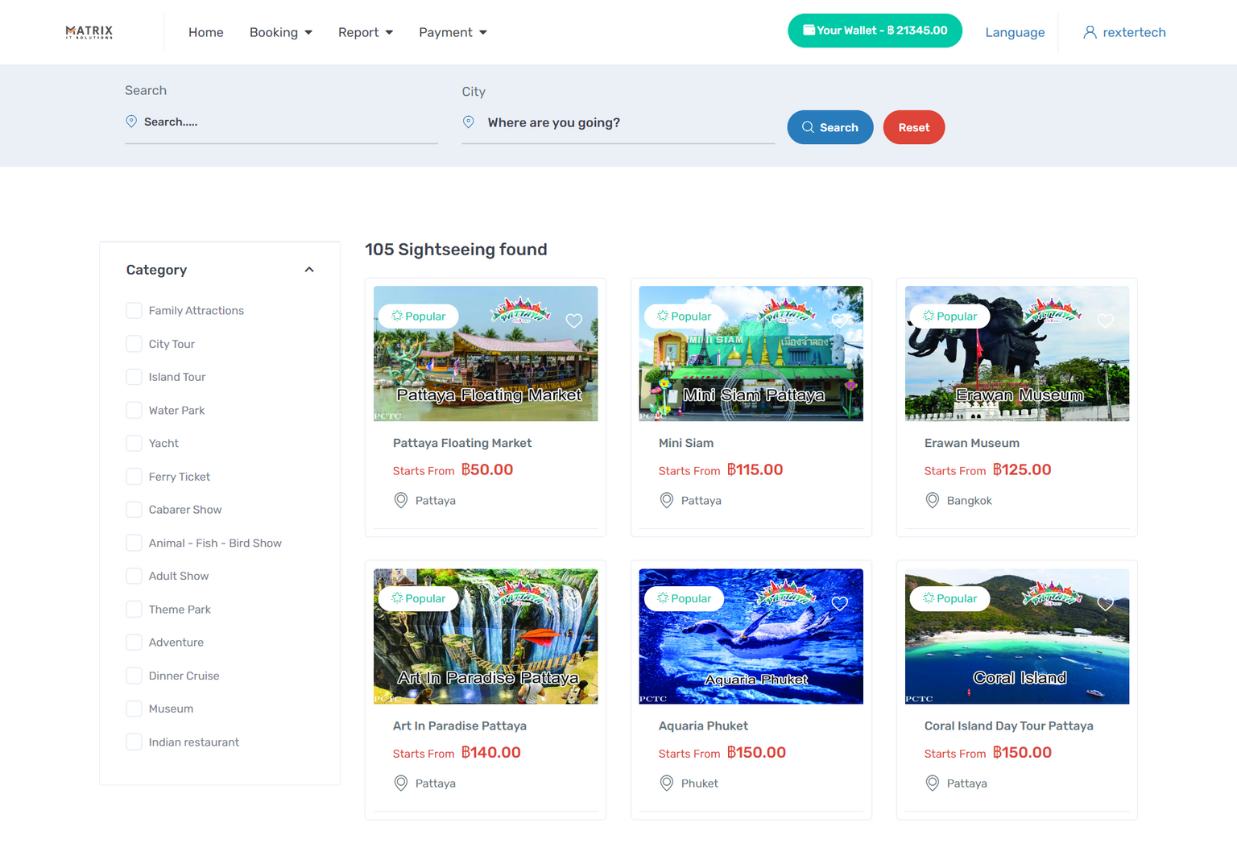Go to the Home menu item
Image resolution: width=1237 pixels, height=841 pixels.
click(206, 32)
